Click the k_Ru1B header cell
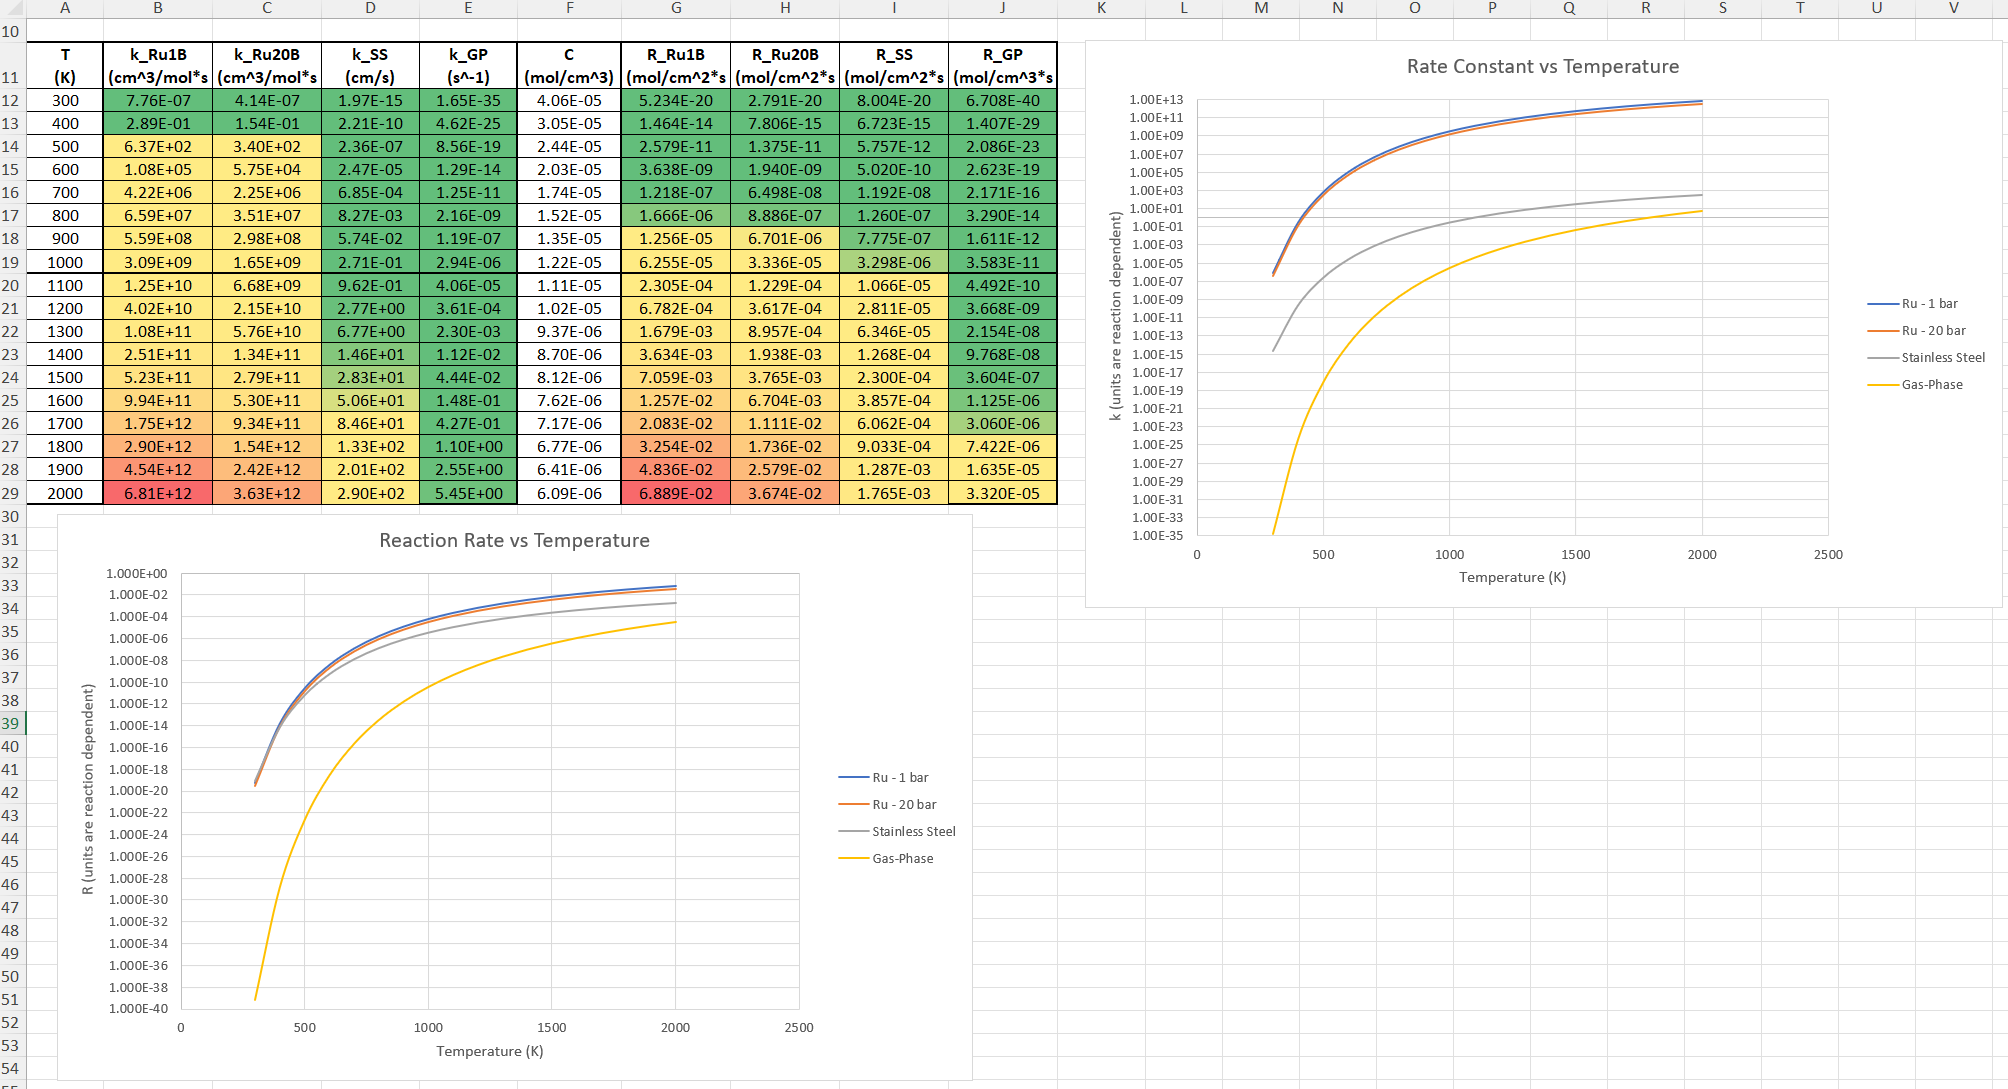2008x1089 pixels. point(158,66)
